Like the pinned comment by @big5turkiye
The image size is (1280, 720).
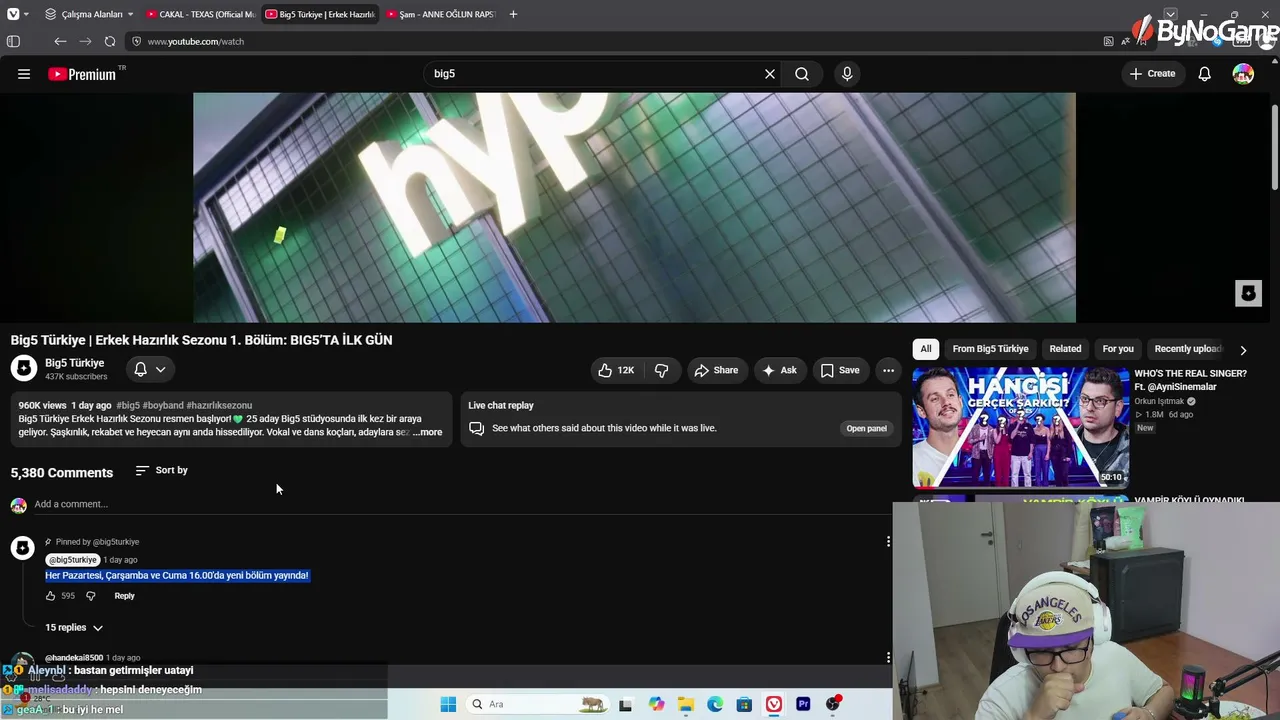click(x=50, y=596)
